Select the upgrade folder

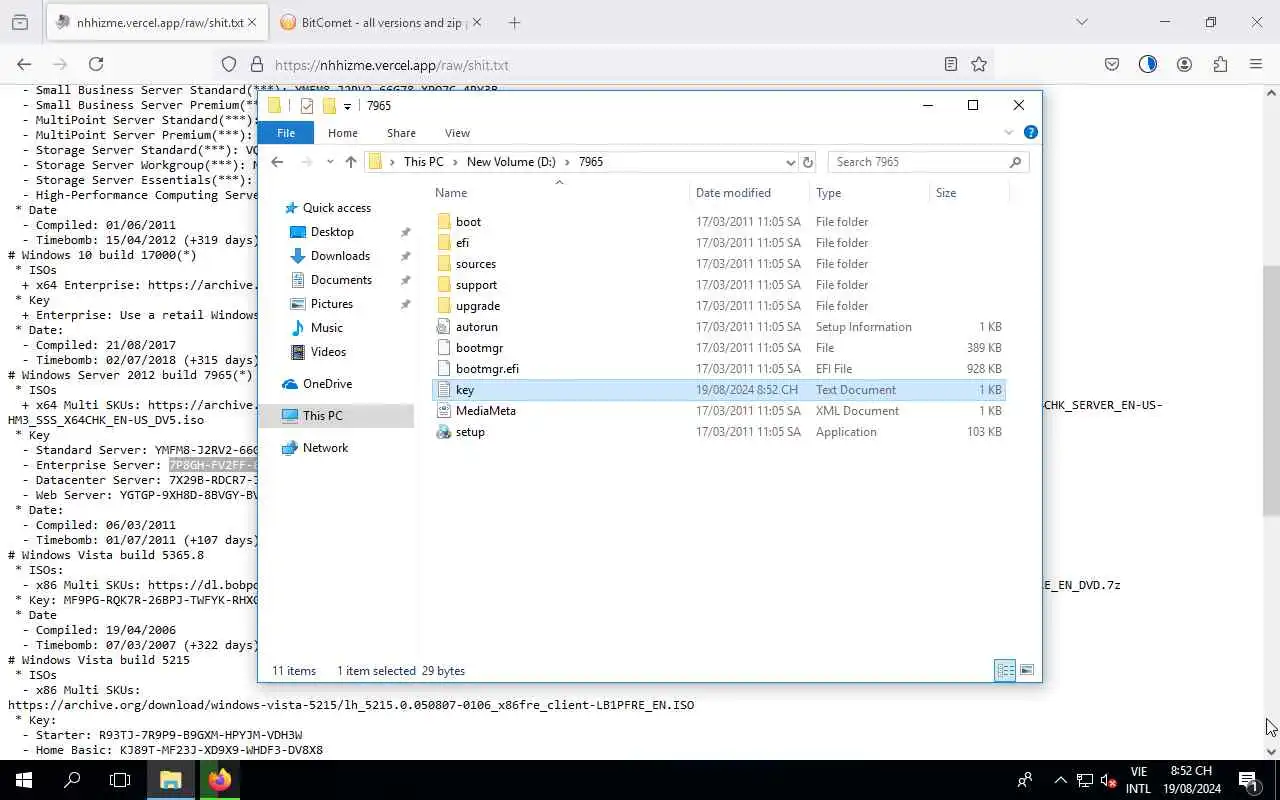(718, 306)
